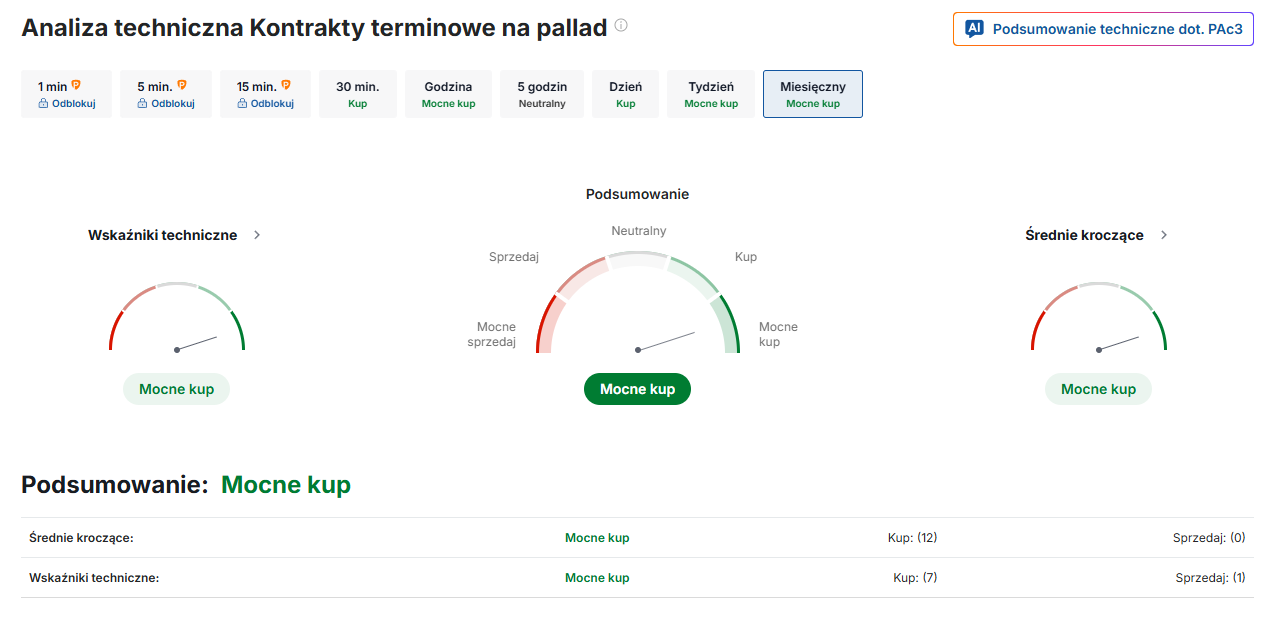The width and height of the screenshot is (1284, 620).
Task: Choose the 5 godzin timeframe tab
Action: point(542,94)
